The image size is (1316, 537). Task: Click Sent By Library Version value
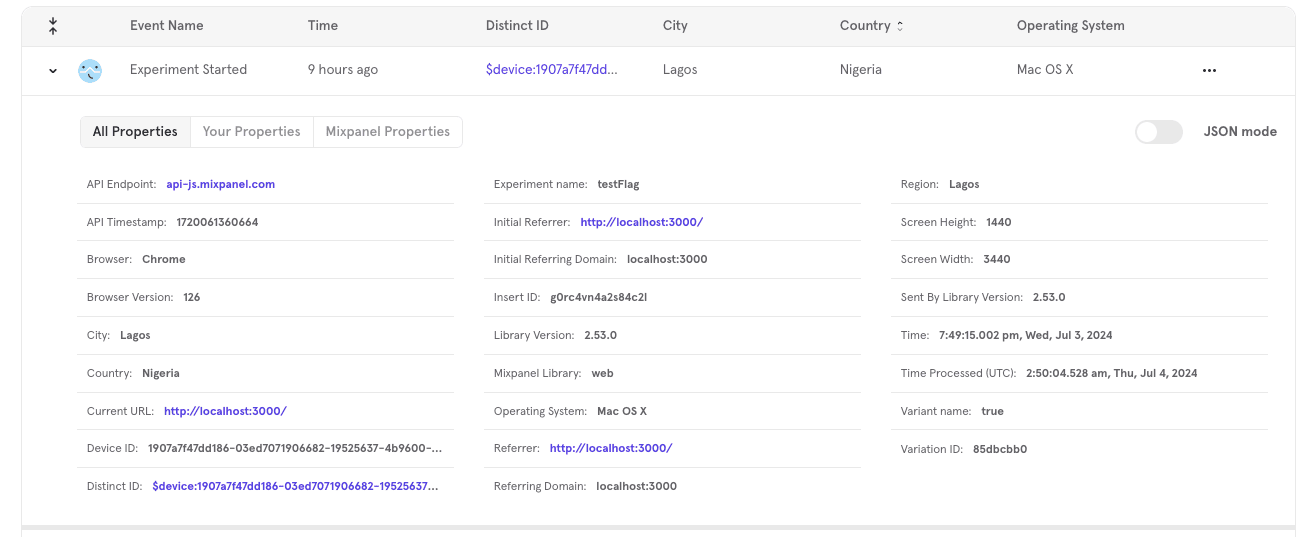pos(1049,297)
